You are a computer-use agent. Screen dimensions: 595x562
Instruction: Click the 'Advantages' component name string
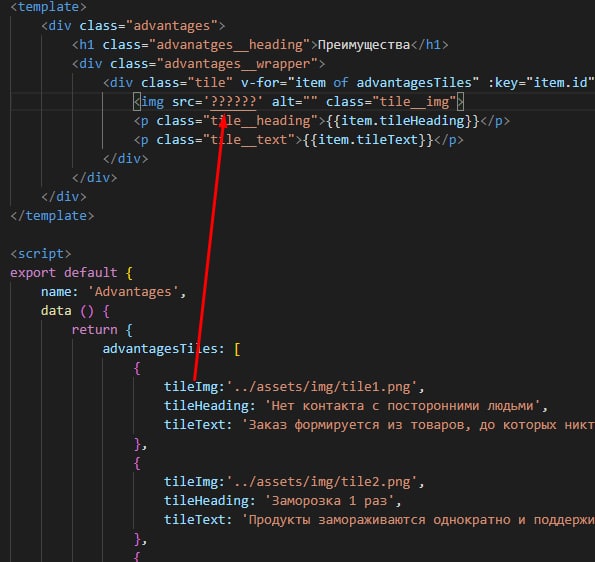click(x=133, y=291)
